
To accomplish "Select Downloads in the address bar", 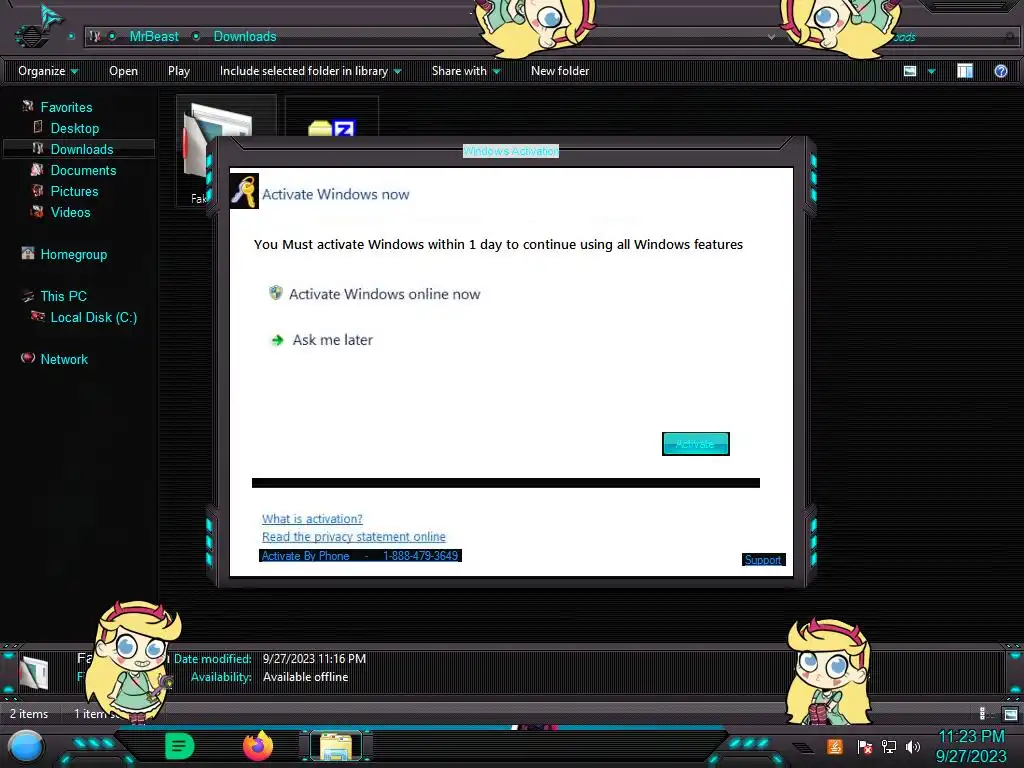I will (245, 37).
